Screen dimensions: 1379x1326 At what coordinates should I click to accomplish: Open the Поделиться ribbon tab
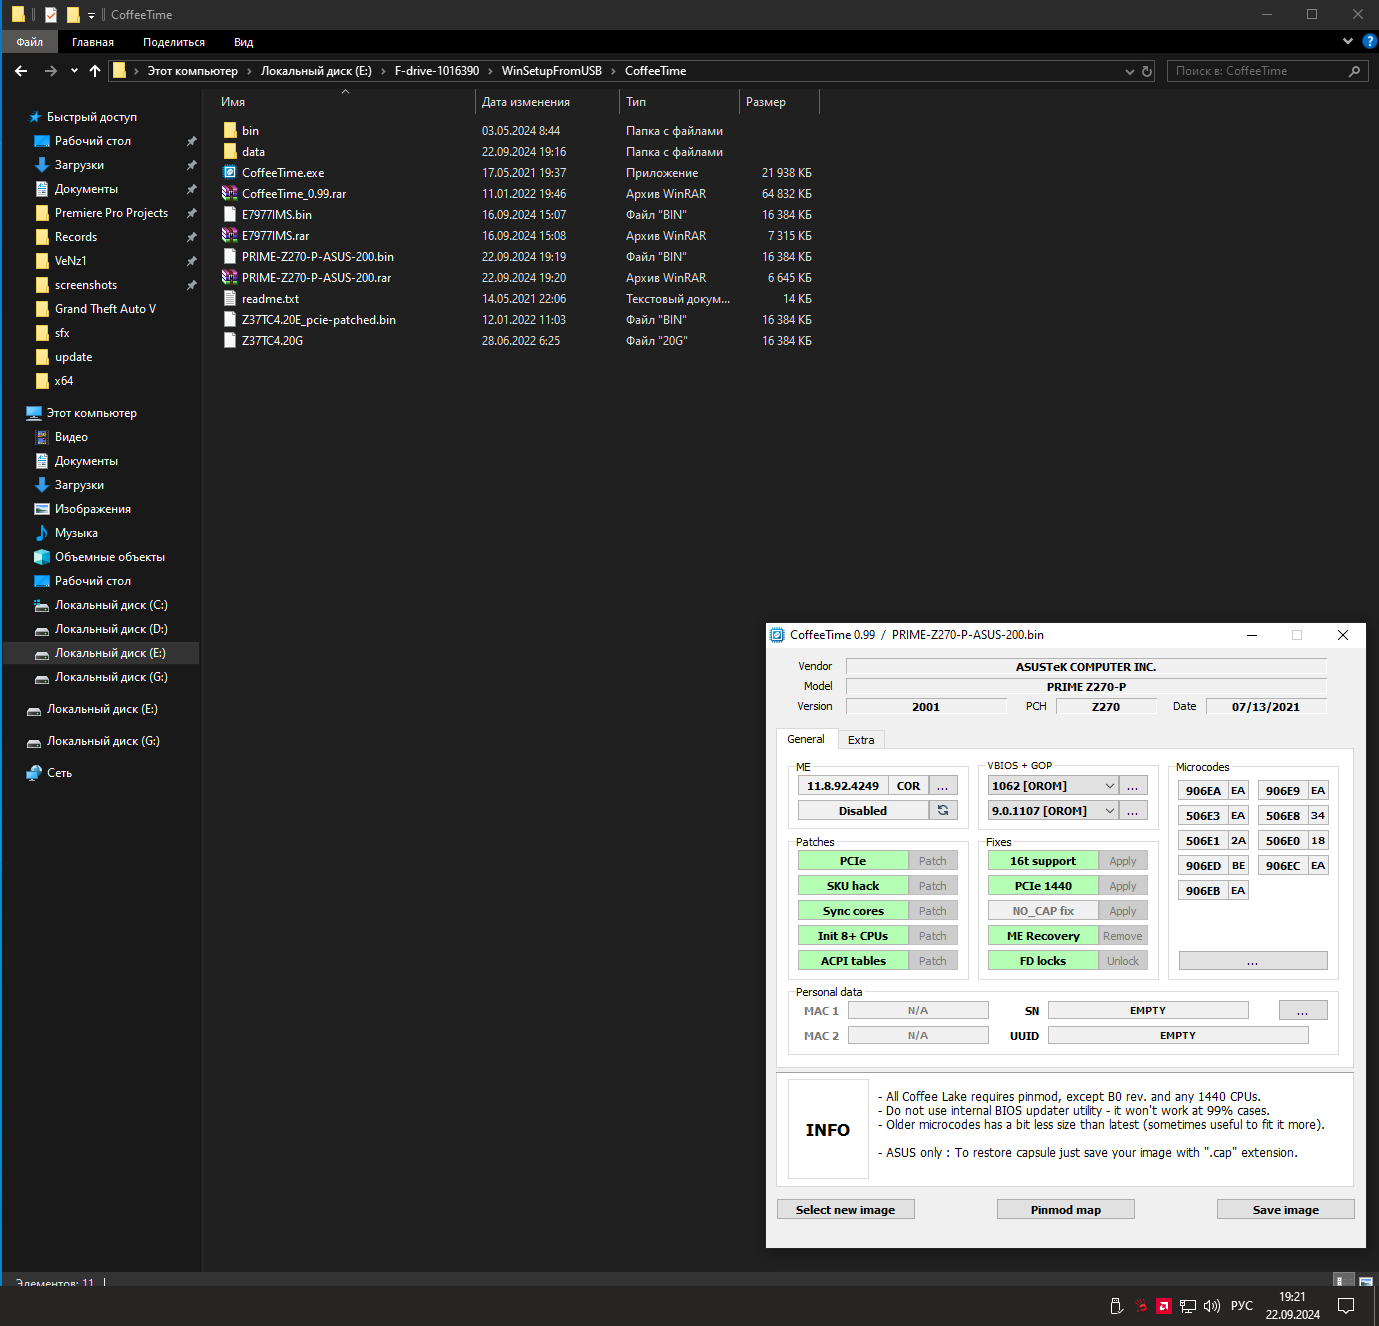tap(174, 42)
